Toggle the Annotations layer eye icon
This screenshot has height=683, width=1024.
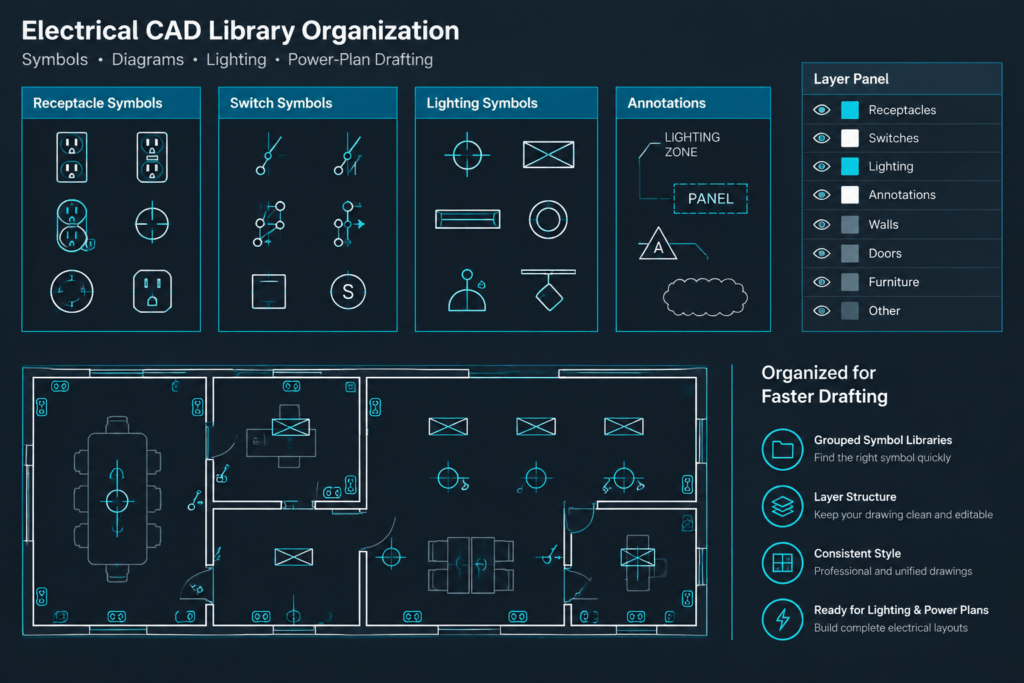[822, 195]
